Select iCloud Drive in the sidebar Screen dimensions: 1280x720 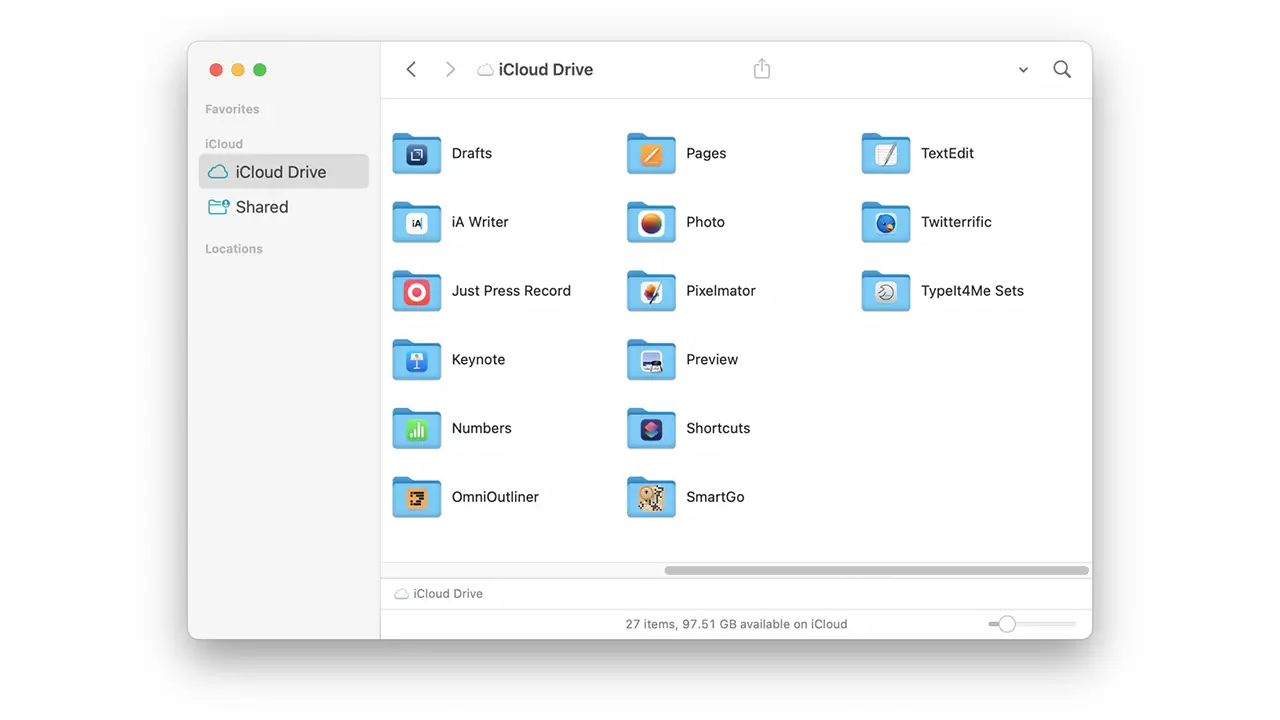[x=284, y=172]
